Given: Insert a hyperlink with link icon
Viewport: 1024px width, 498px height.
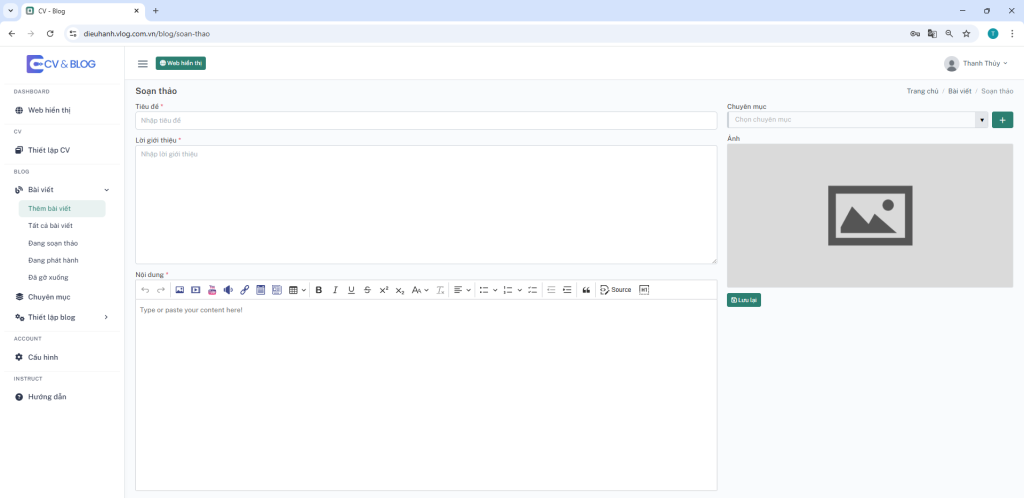Looking at the screenshot, I should (244, 290).
